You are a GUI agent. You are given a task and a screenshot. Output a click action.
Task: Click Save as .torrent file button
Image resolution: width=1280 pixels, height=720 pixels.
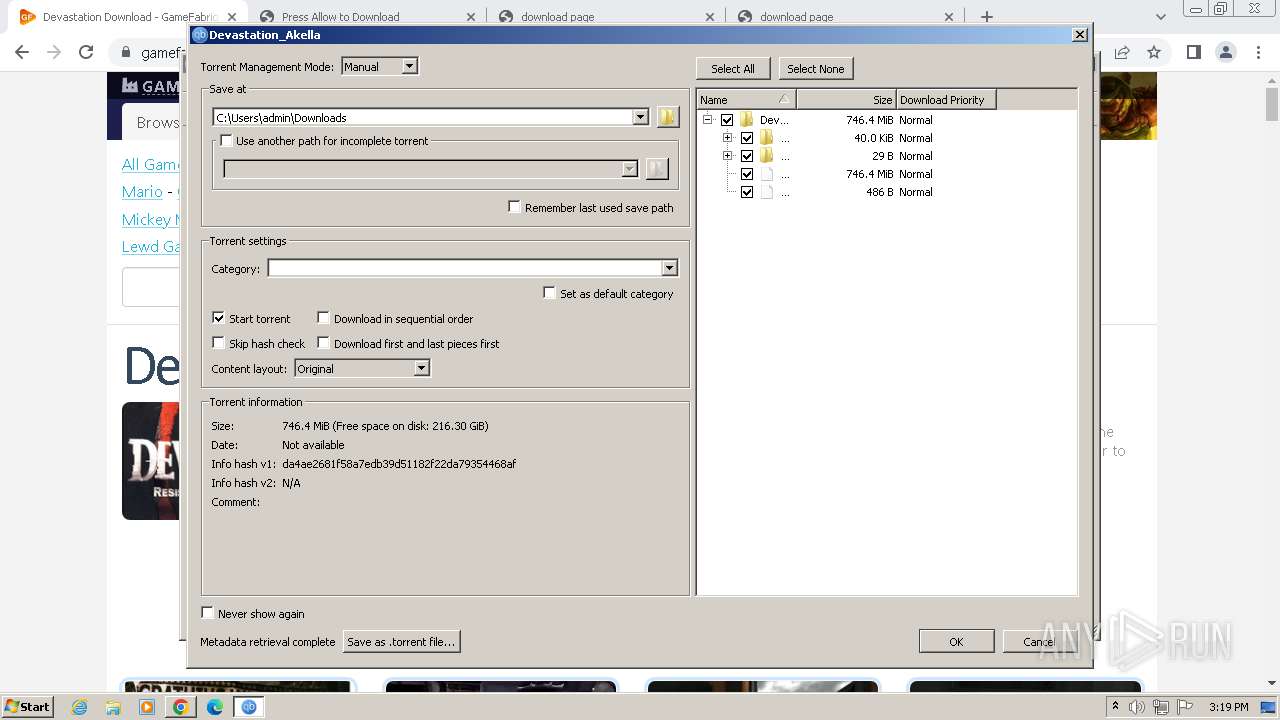[x=401, y=641]
